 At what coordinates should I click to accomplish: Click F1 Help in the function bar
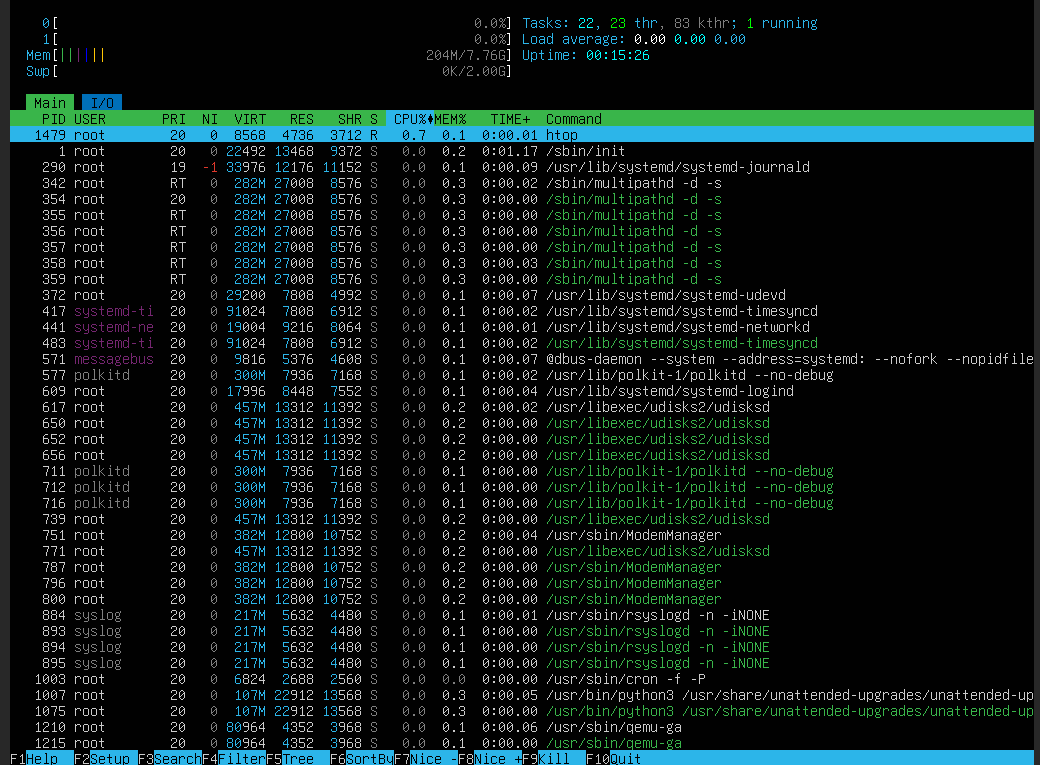[x=34, y=758]
